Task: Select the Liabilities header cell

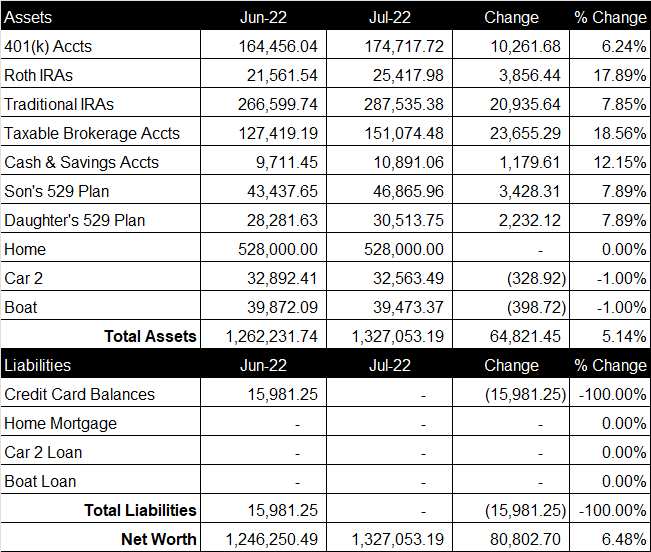Action: (100, 364)
